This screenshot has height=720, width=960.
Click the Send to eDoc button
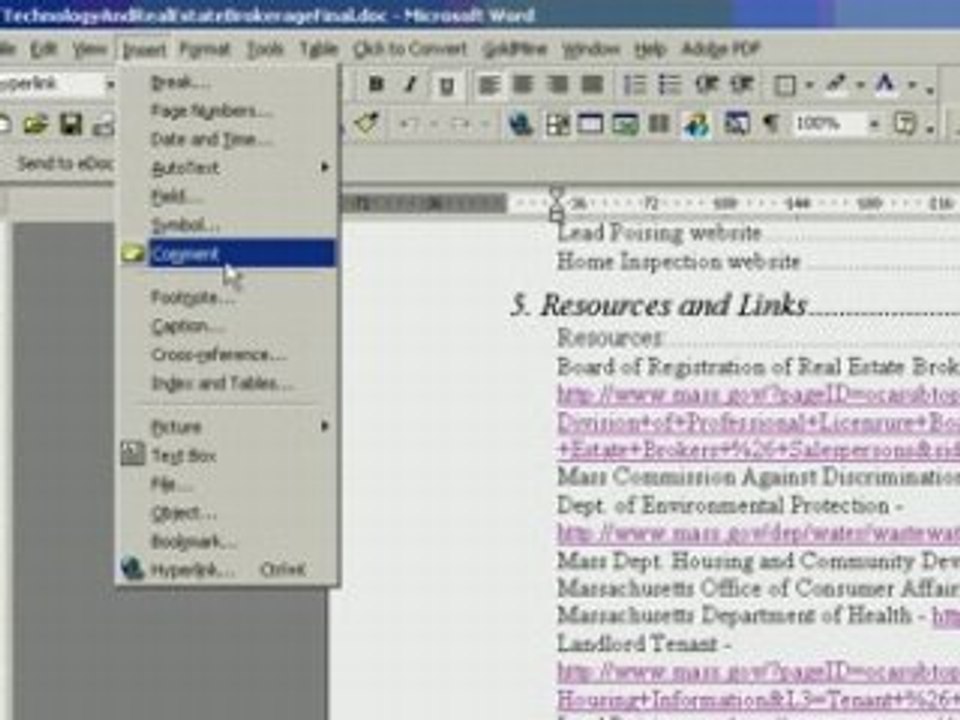point(65,163)
